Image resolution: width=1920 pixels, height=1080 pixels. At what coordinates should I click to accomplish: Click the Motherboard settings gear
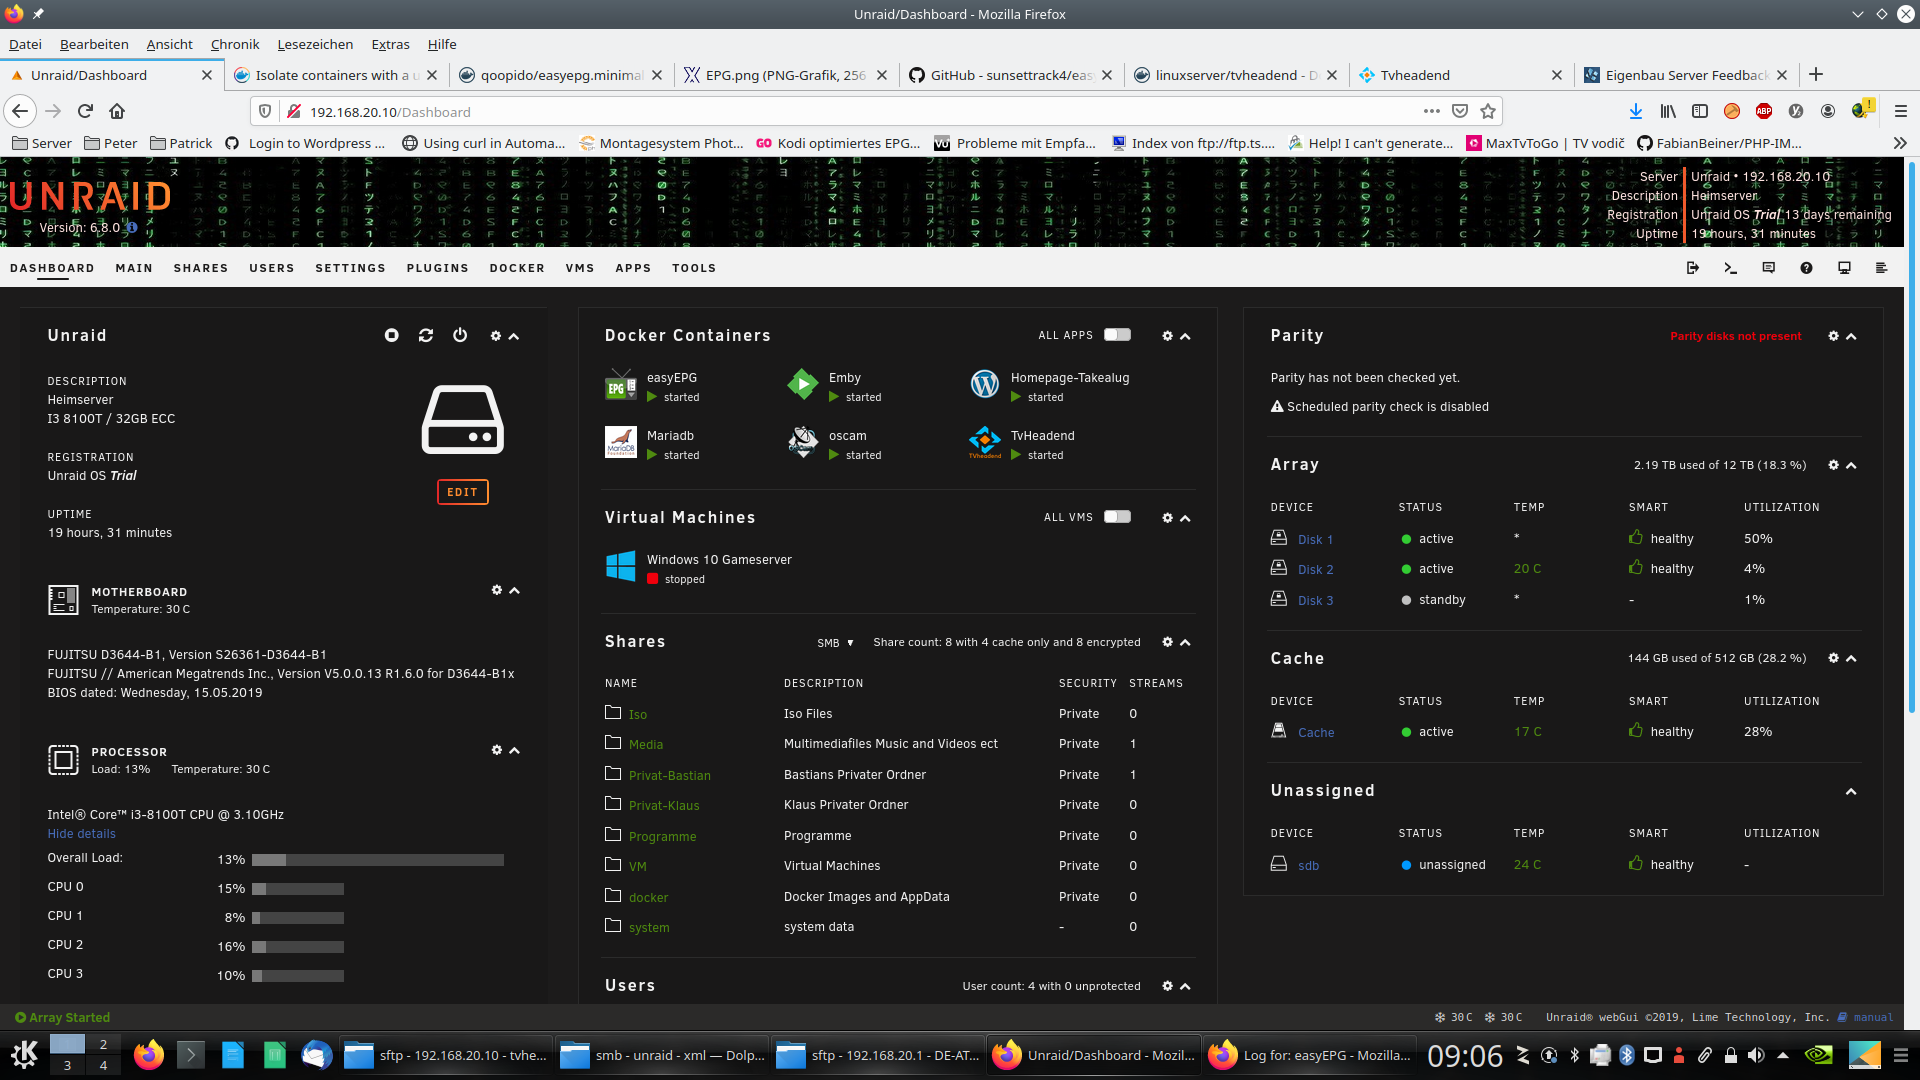[496, 590]
